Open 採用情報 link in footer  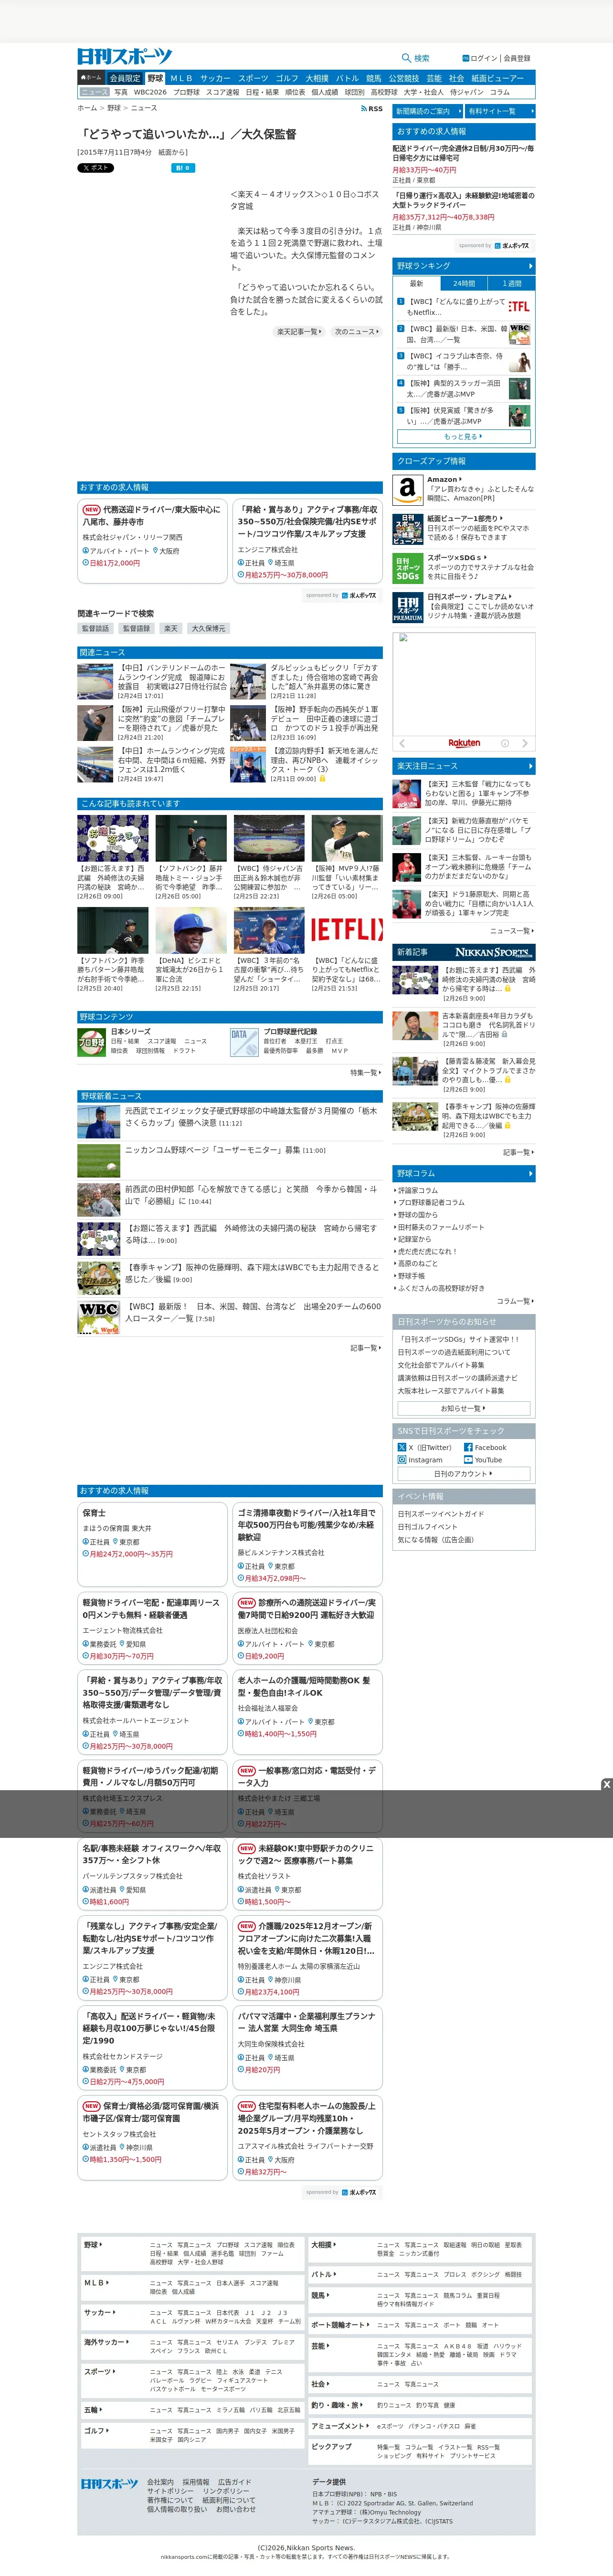[x=196, y=2482]
